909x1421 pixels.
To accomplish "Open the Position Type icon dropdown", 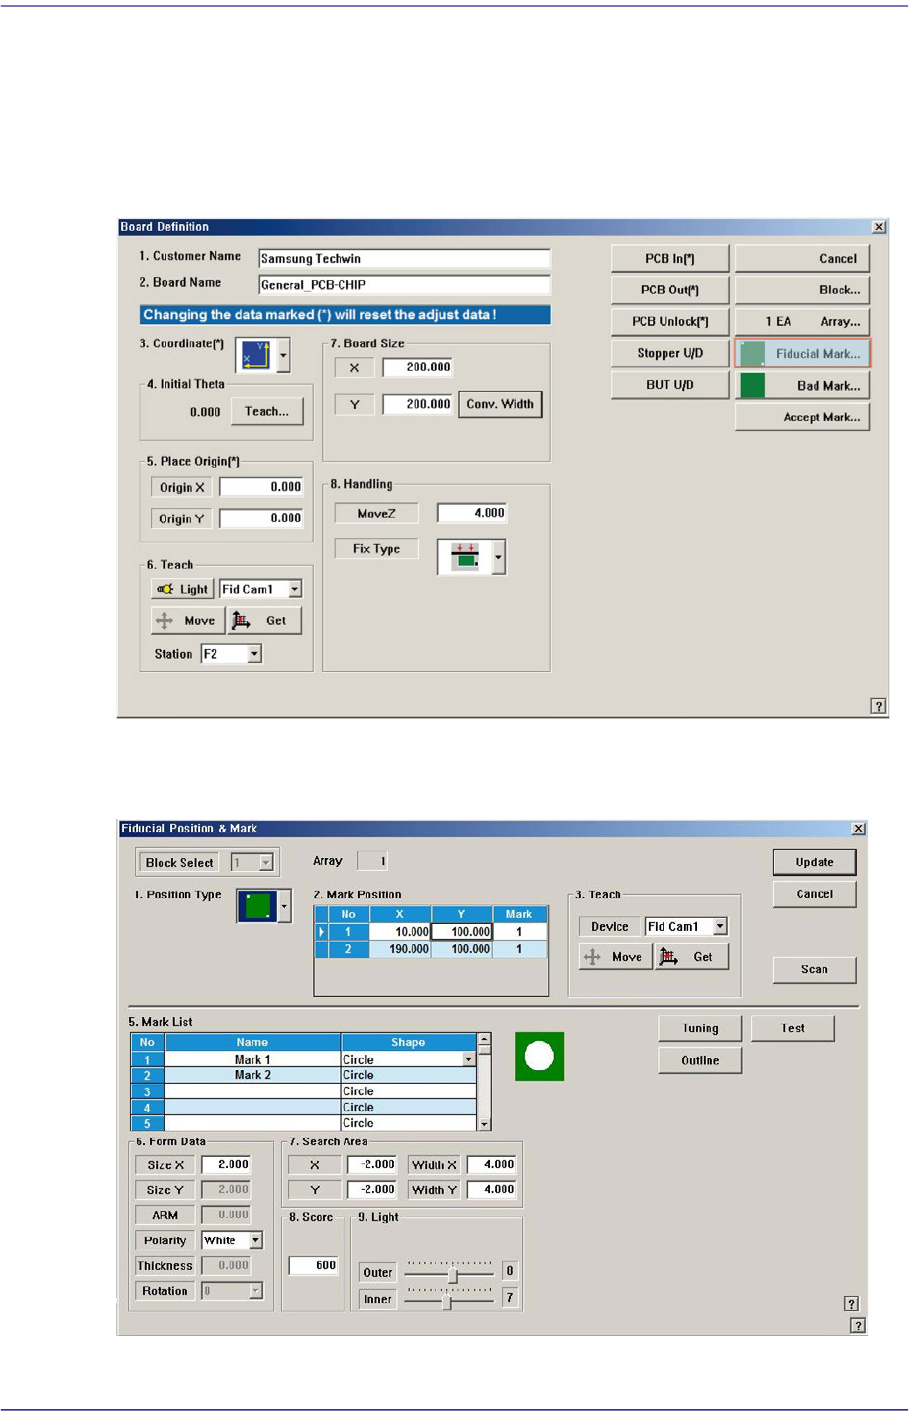I will [284, 906].
